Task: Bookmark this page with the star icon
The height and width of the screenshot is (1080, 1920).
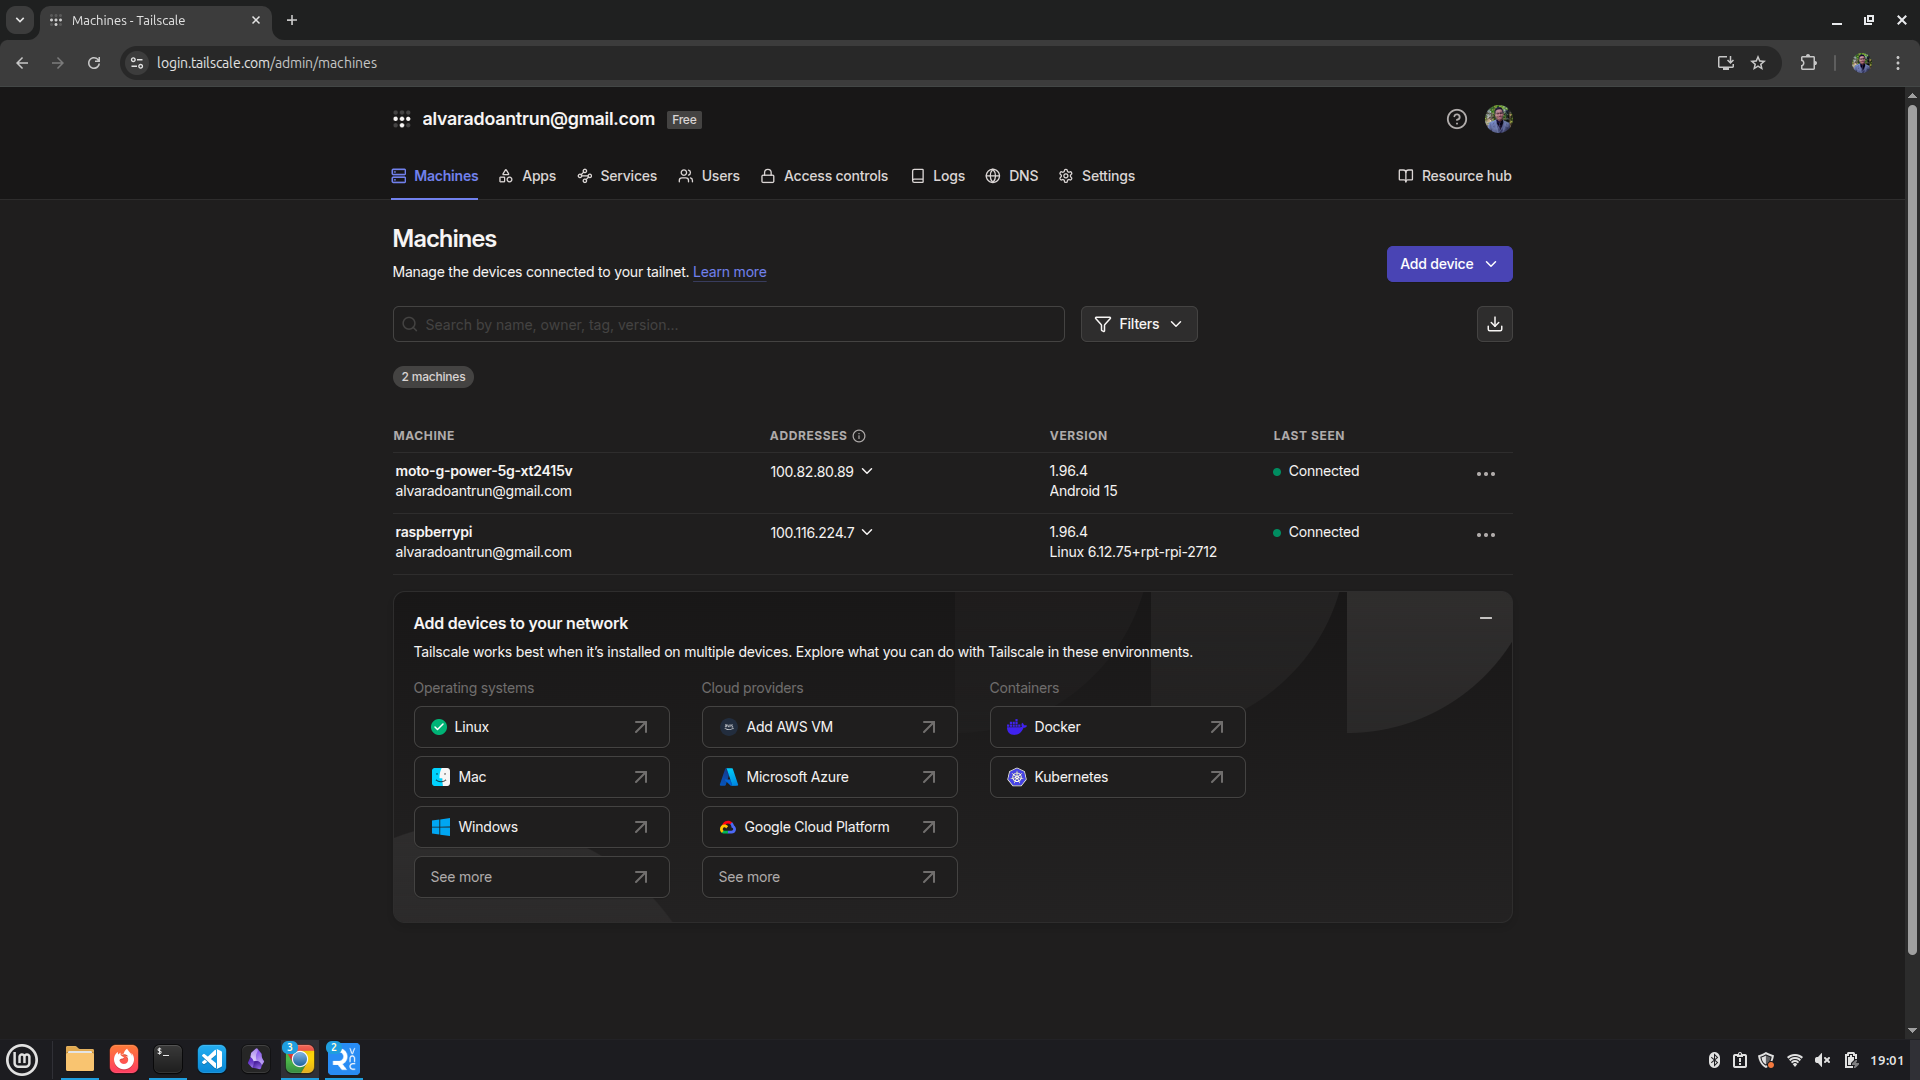Action: point(1758,63)
